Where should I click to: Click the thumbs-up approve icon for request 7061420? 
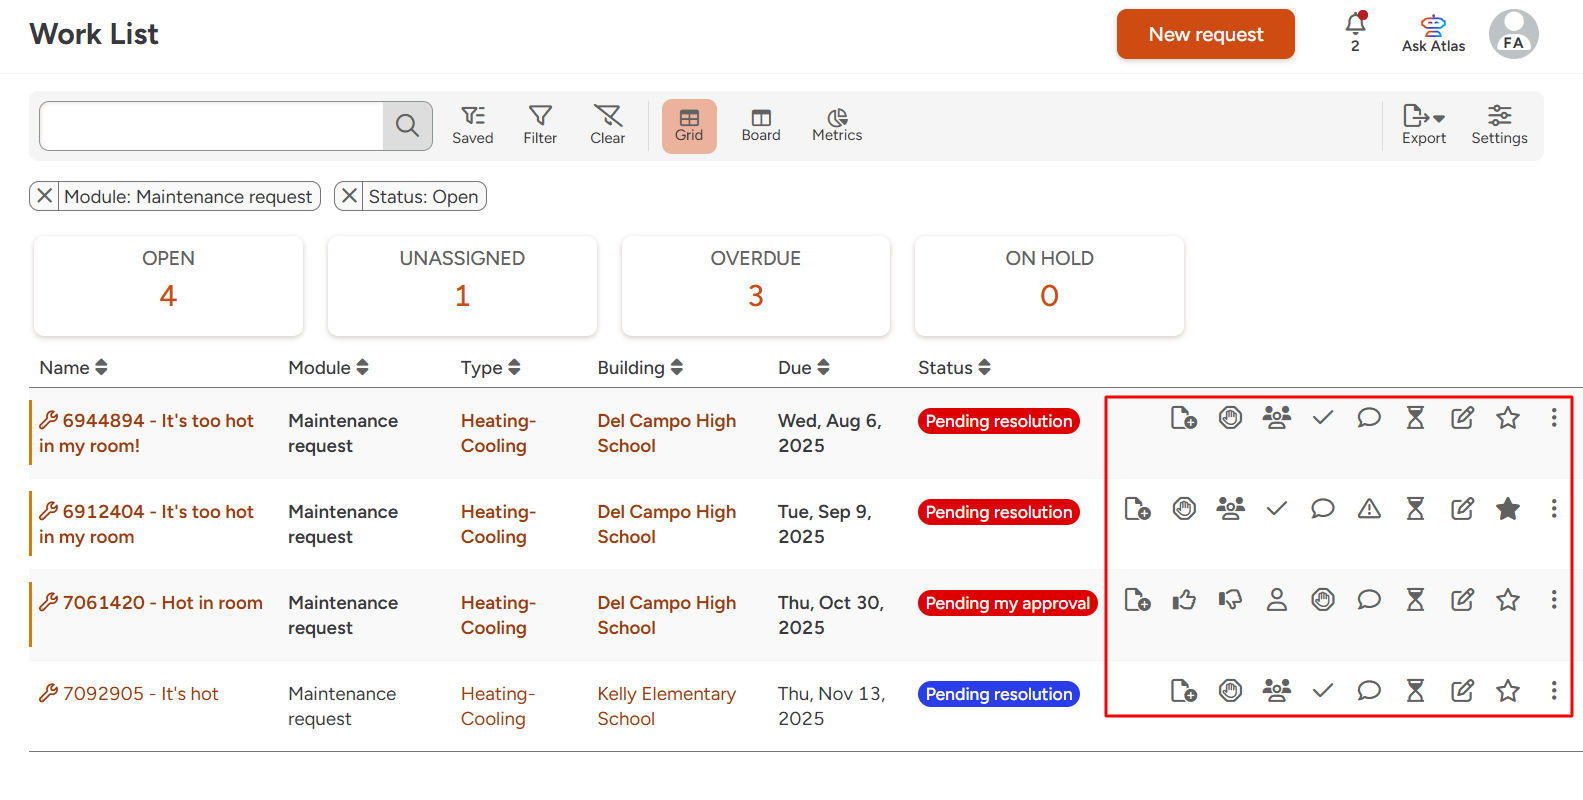1184,600
